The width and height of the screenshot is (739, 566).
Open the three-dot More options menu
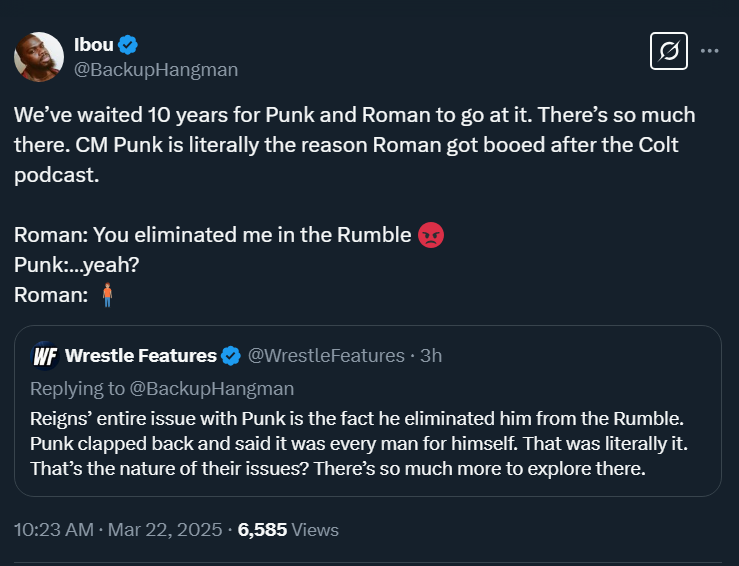(x=710, y=50)
